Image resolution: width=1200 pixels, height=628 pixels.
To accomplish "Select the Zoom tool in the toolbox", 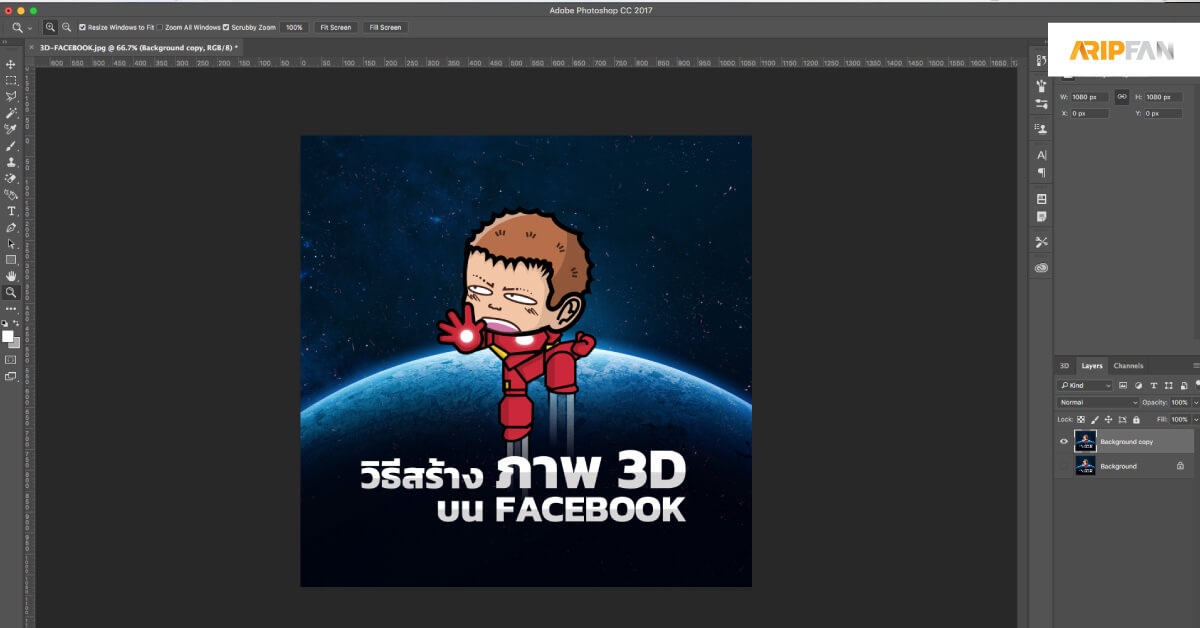I will tap(11, 293).
